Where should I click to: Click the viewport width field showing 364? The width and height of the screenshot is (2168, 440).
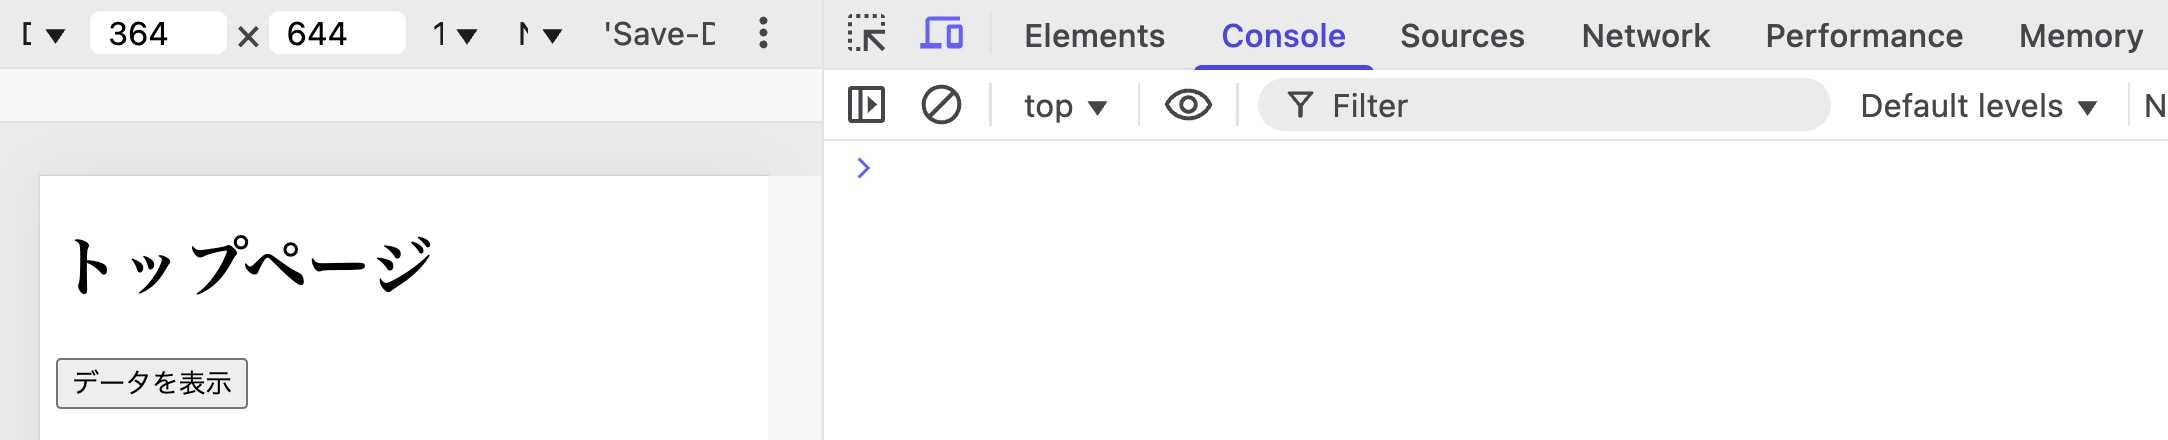click(157, 34)
